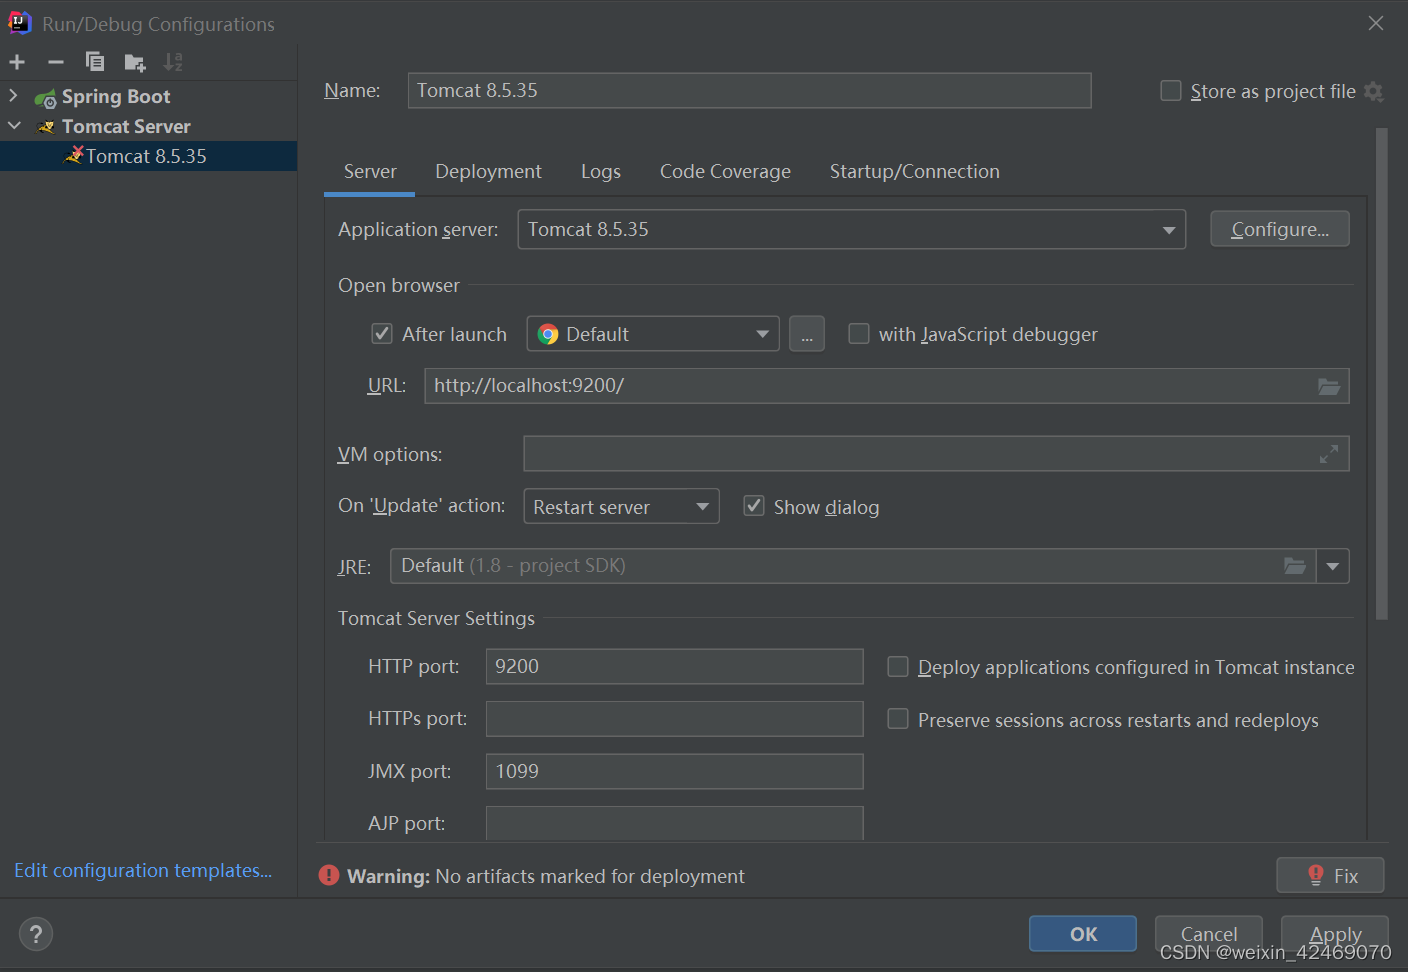The width and height of the screenshot is (1408, 972).
Task: Click the Spring Boot leaf icon
Action: tap(45, 98)
